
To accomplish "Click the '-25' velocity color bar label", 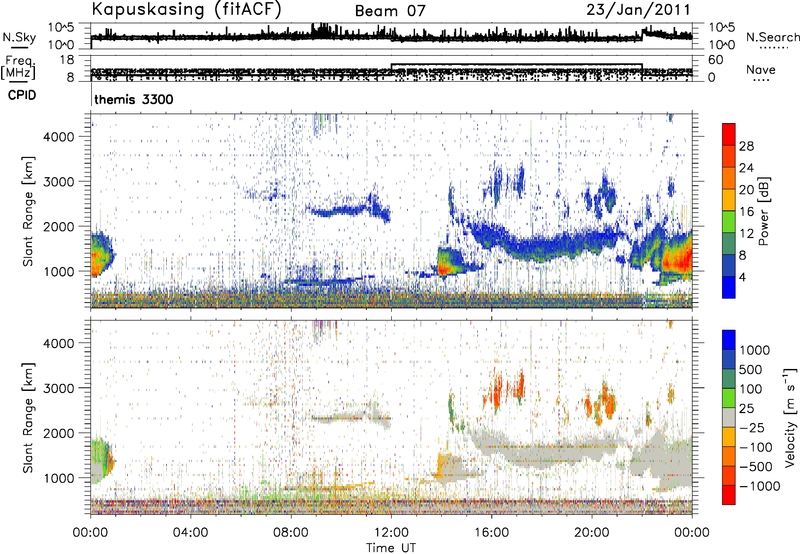I will tap(752, 428).
